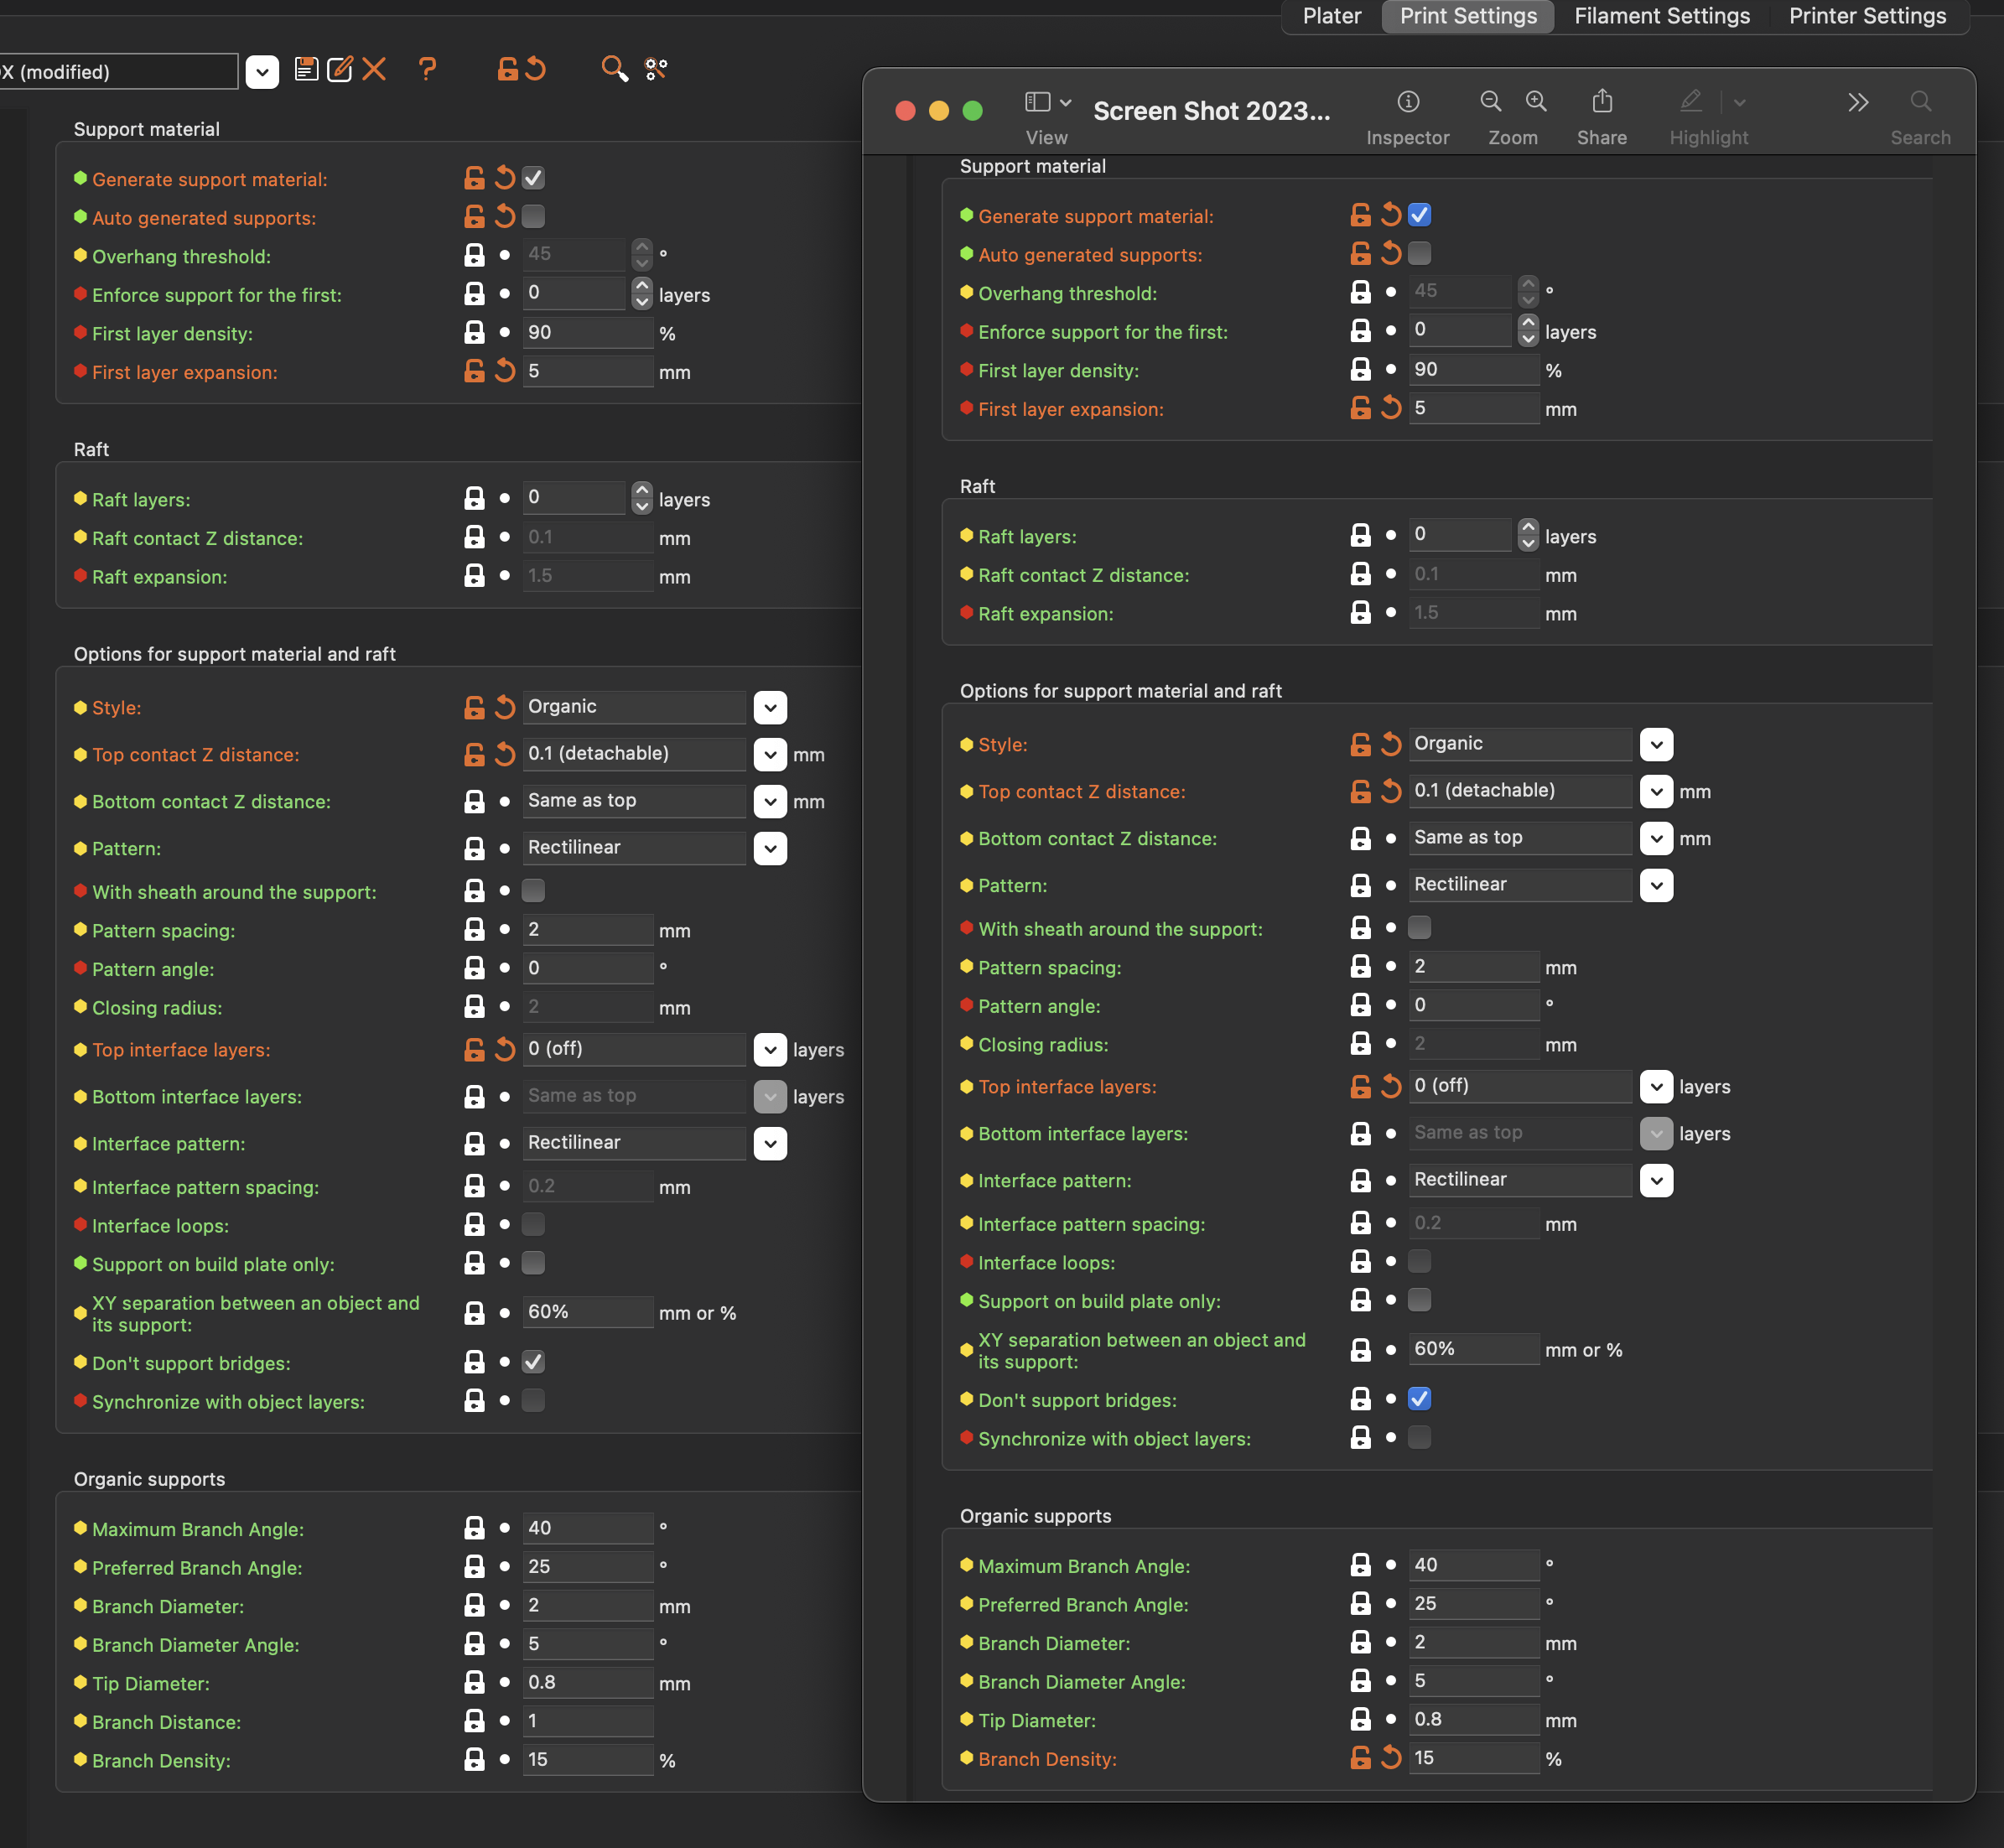
Task: Click First layer density field
Action: pos(588,333)
